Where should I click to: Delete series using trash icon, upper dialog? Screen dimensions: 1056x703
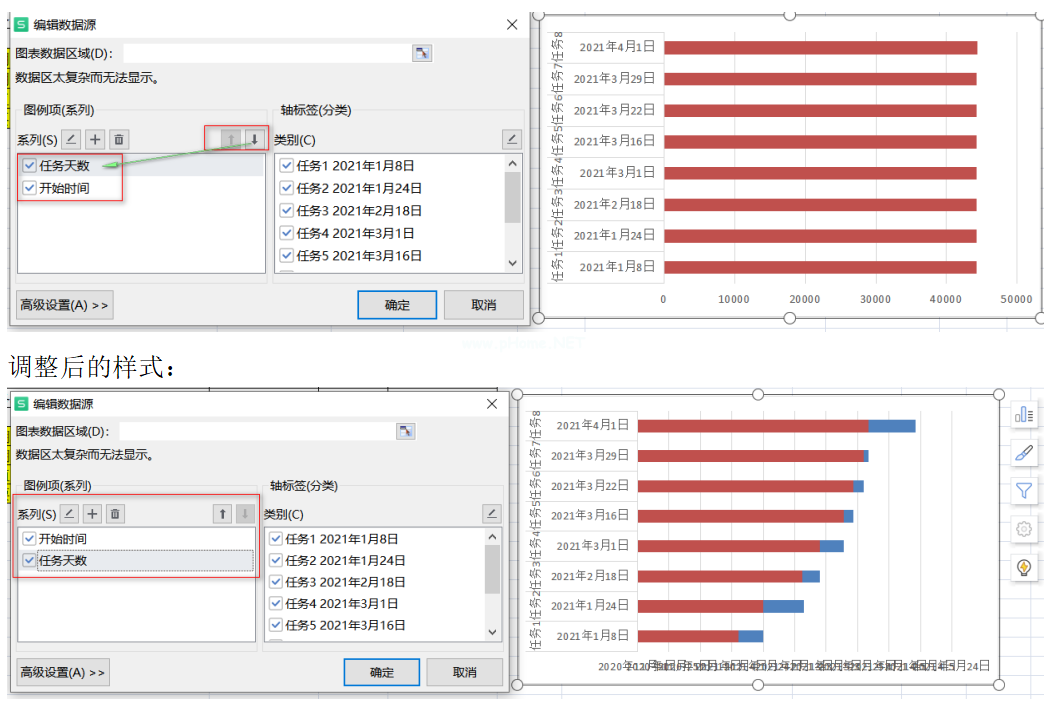[x=119, y=140]
